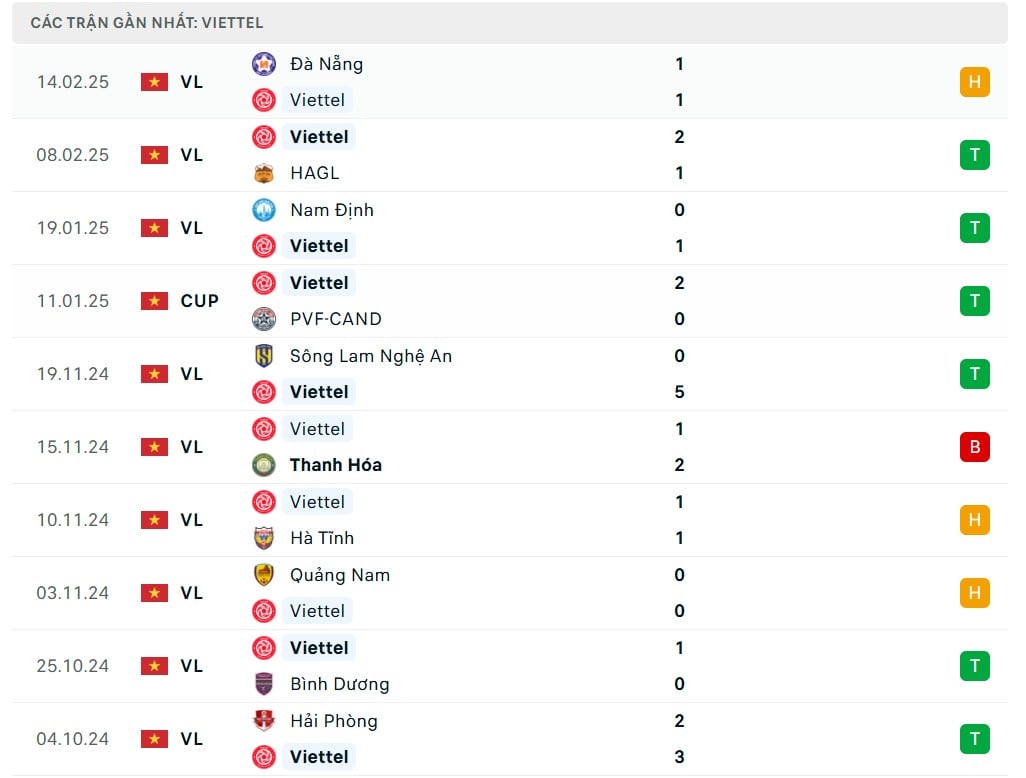1026x778 pixels.
Task: Click the red B result badge
Action: point(974,447)
